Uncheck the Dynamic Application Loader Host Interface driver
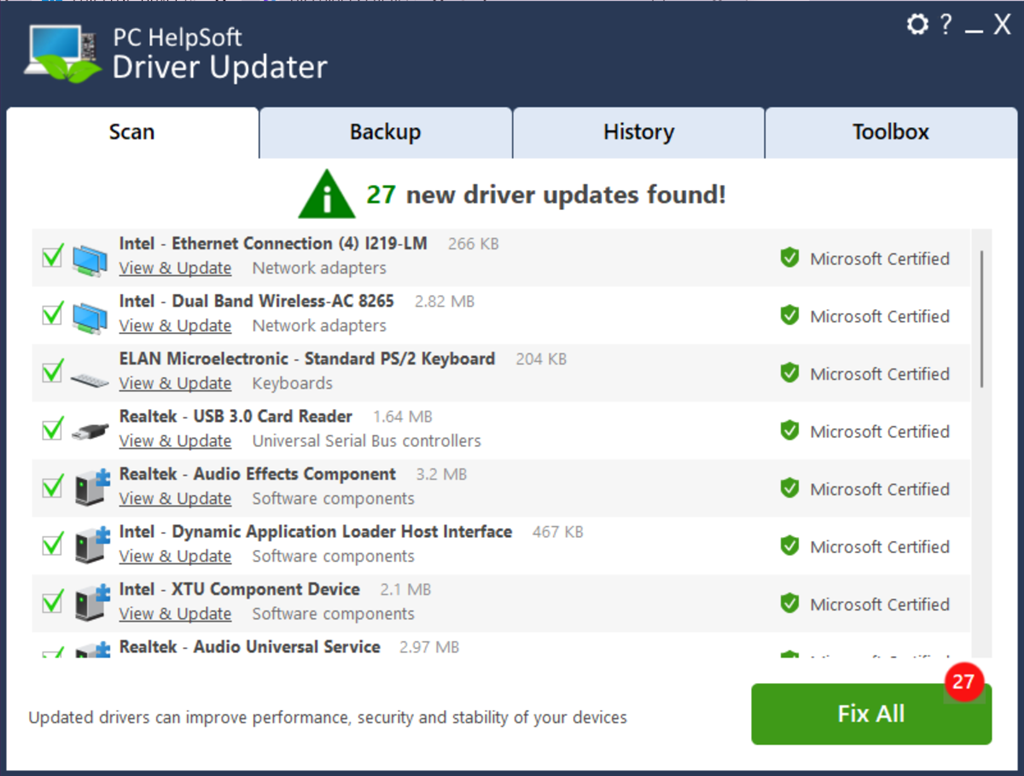1024x776 pixels. pyautogui.click(x=53, y=544)
